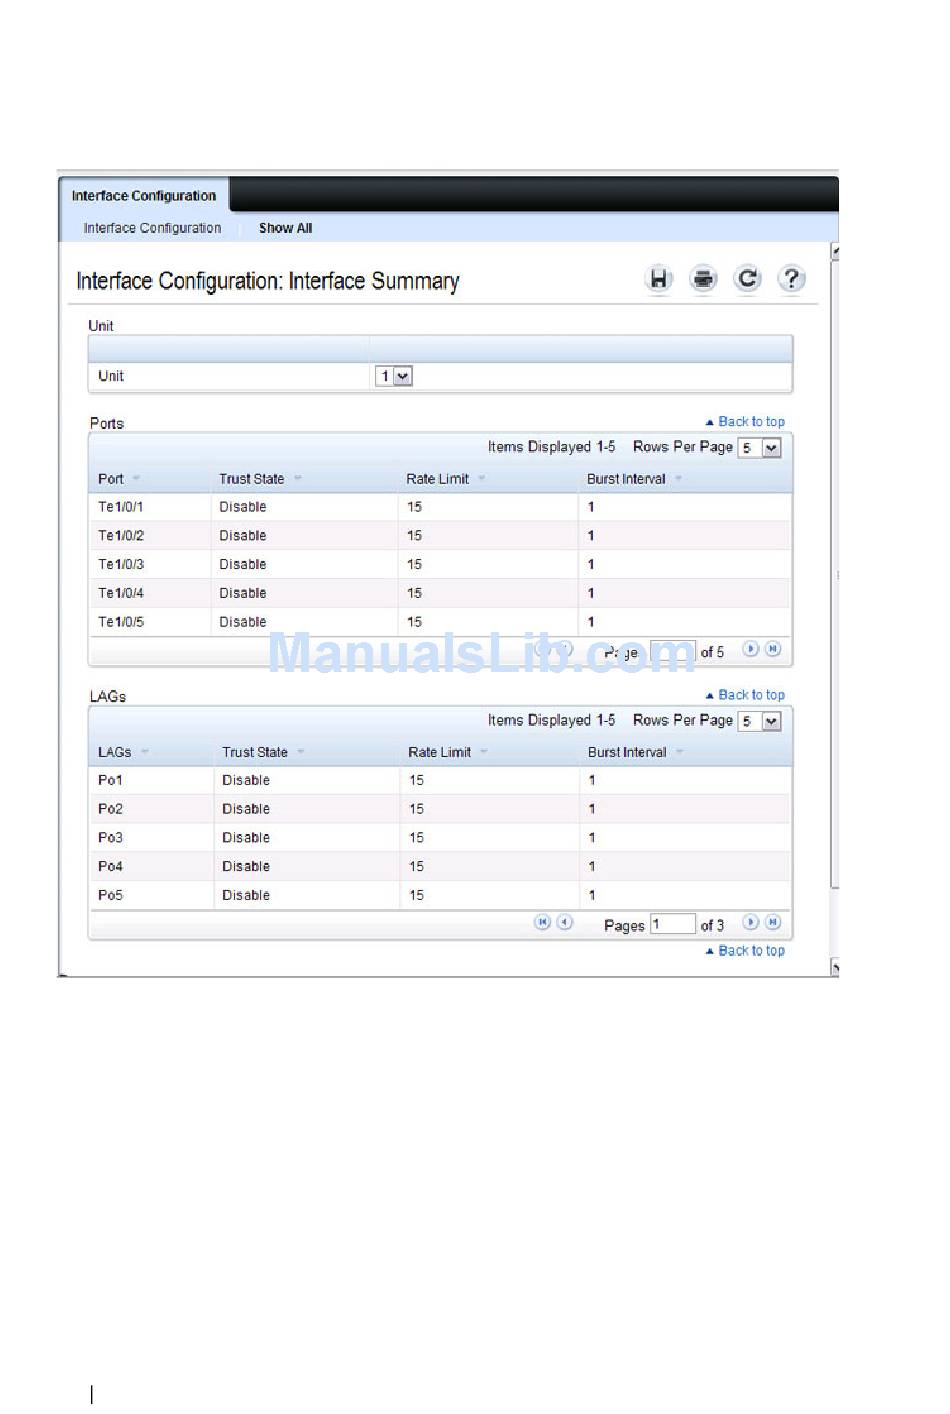Go to last page in LAGs table
The image size is (950, 1414).
tap(773, 922)
